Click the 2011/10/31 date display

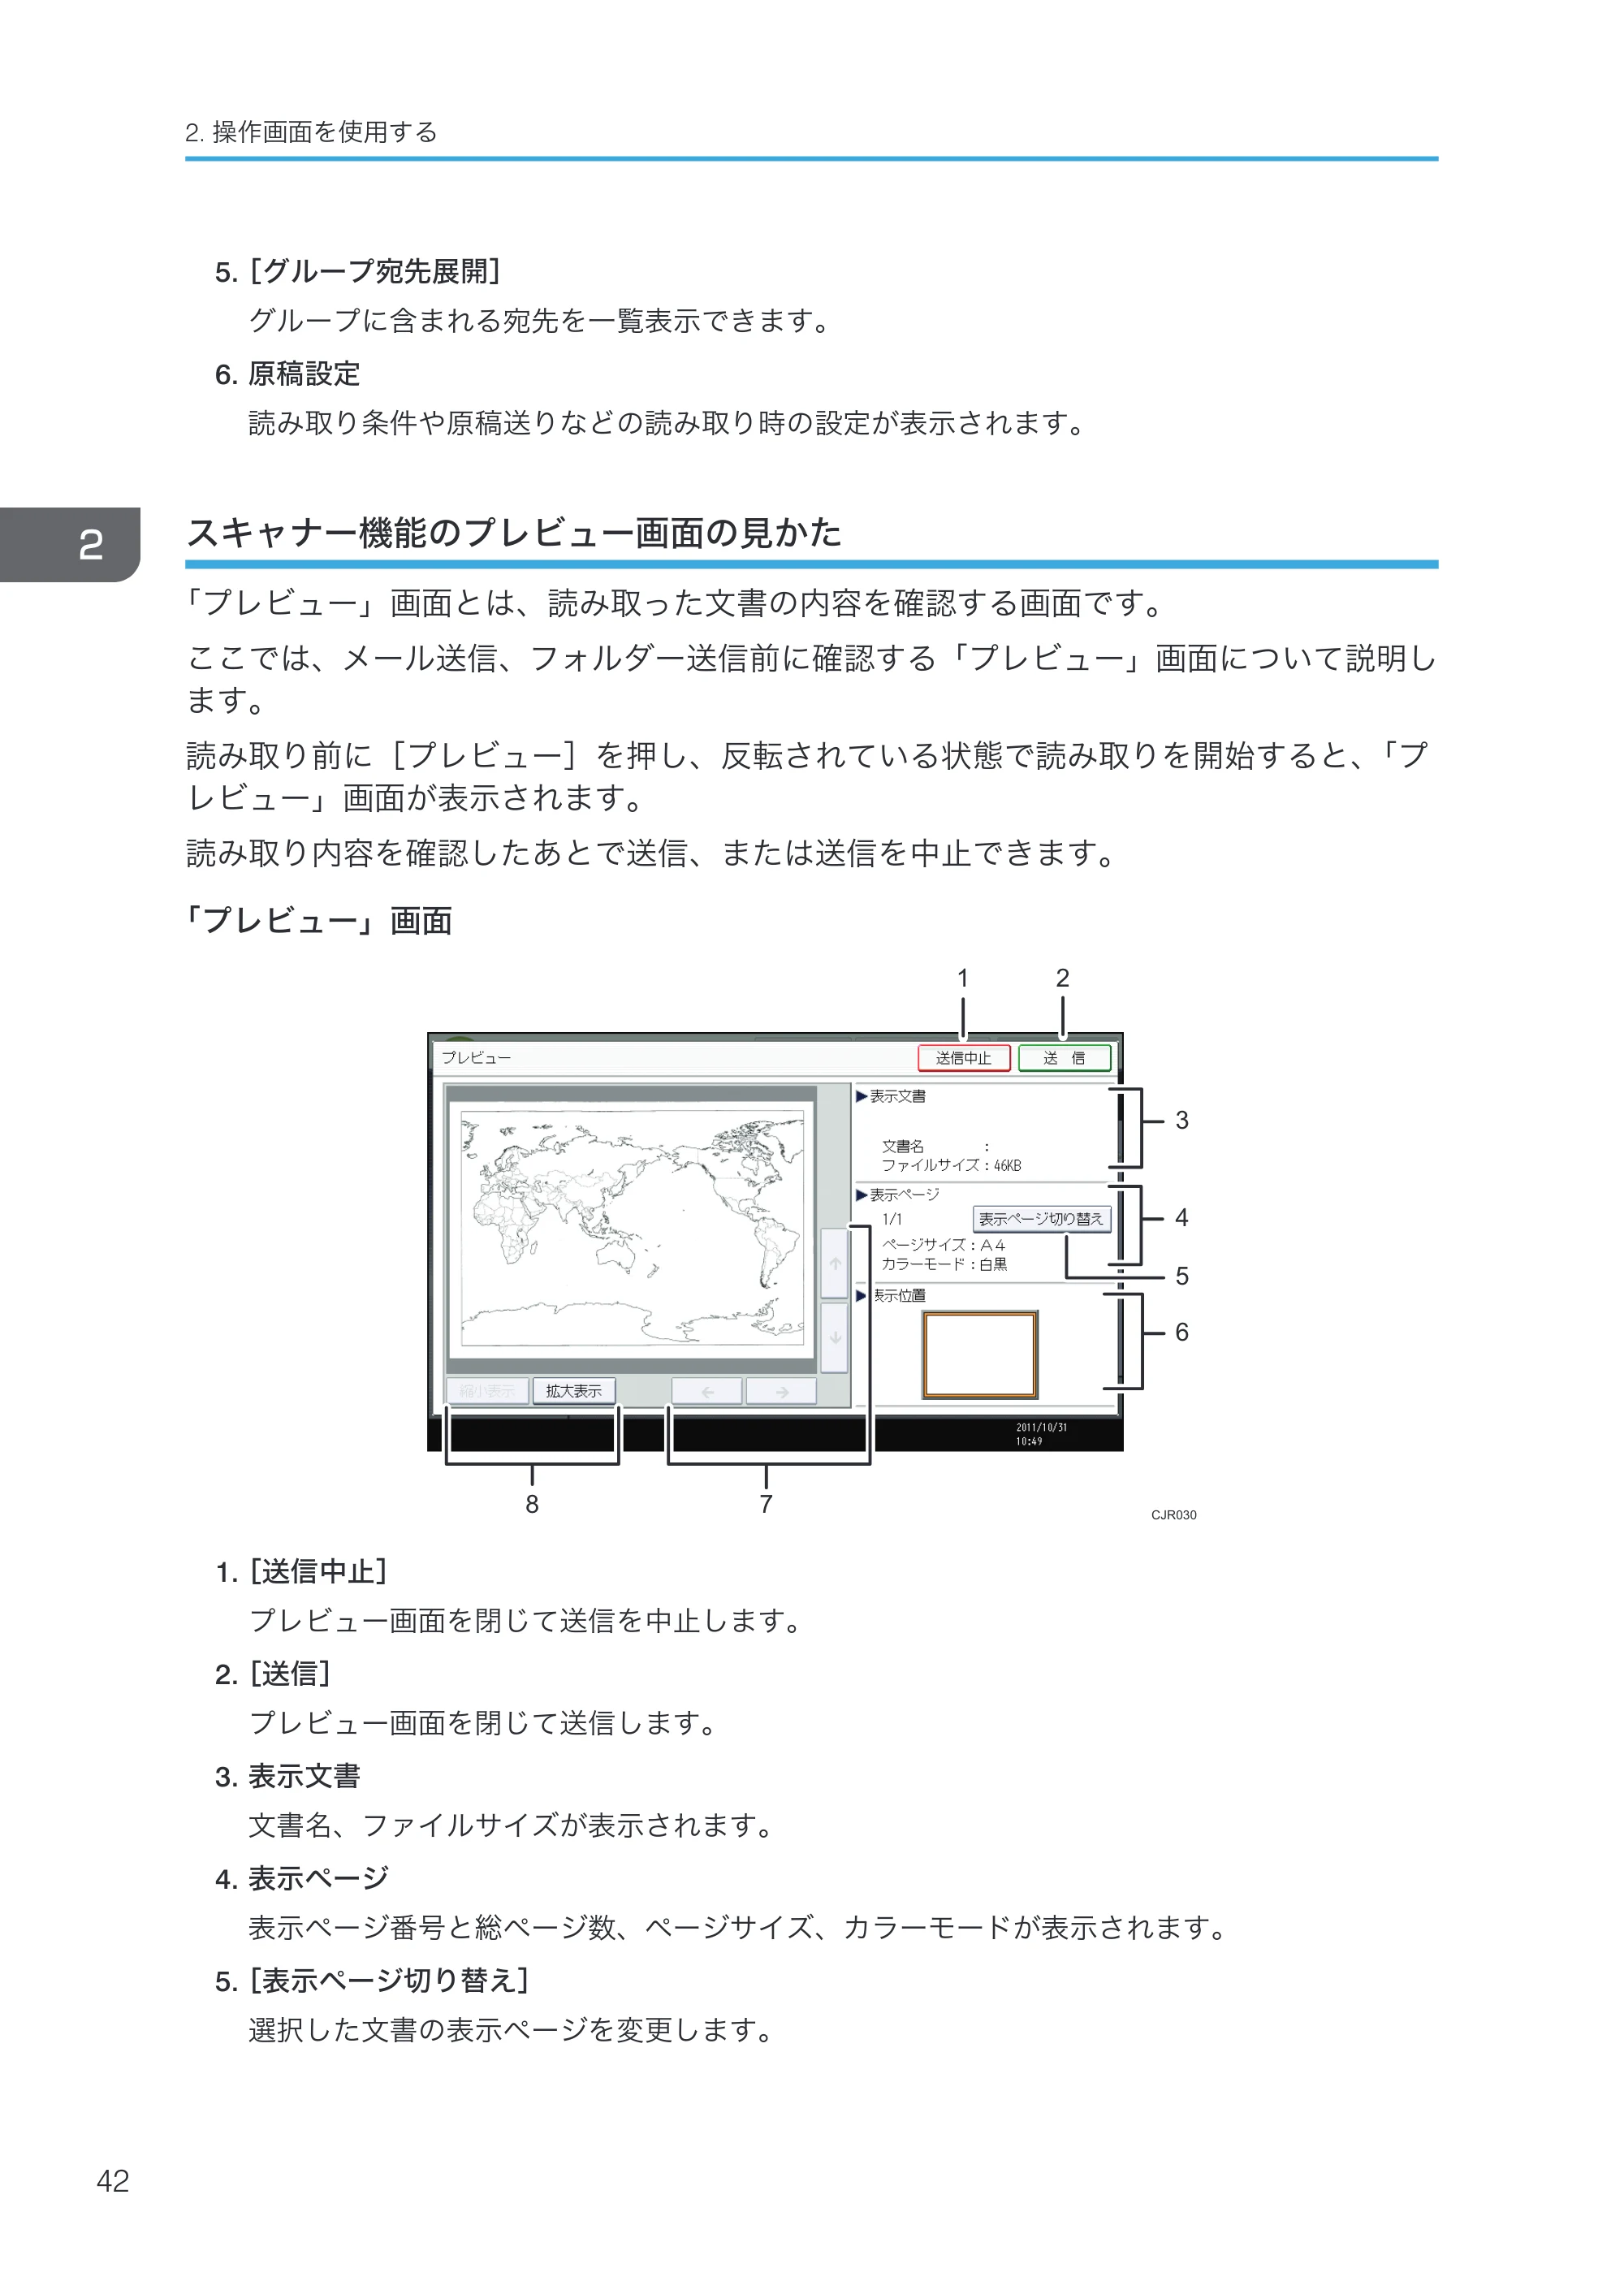pos(1041,1427)
